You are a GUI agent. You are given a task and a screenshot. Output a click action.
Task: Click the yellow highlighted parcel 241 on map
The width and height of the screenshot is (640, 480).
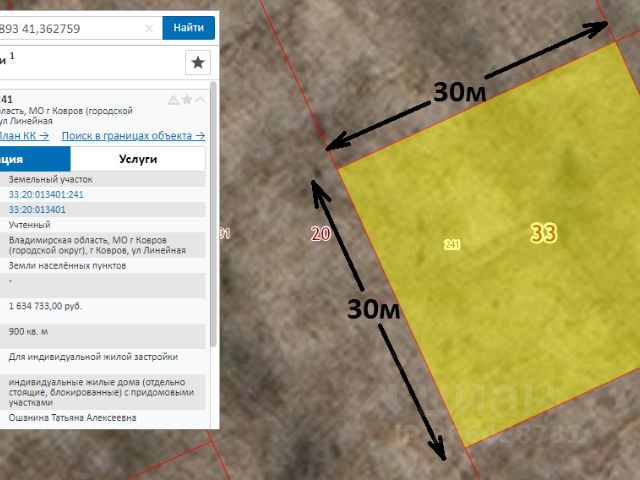(500, 300)
